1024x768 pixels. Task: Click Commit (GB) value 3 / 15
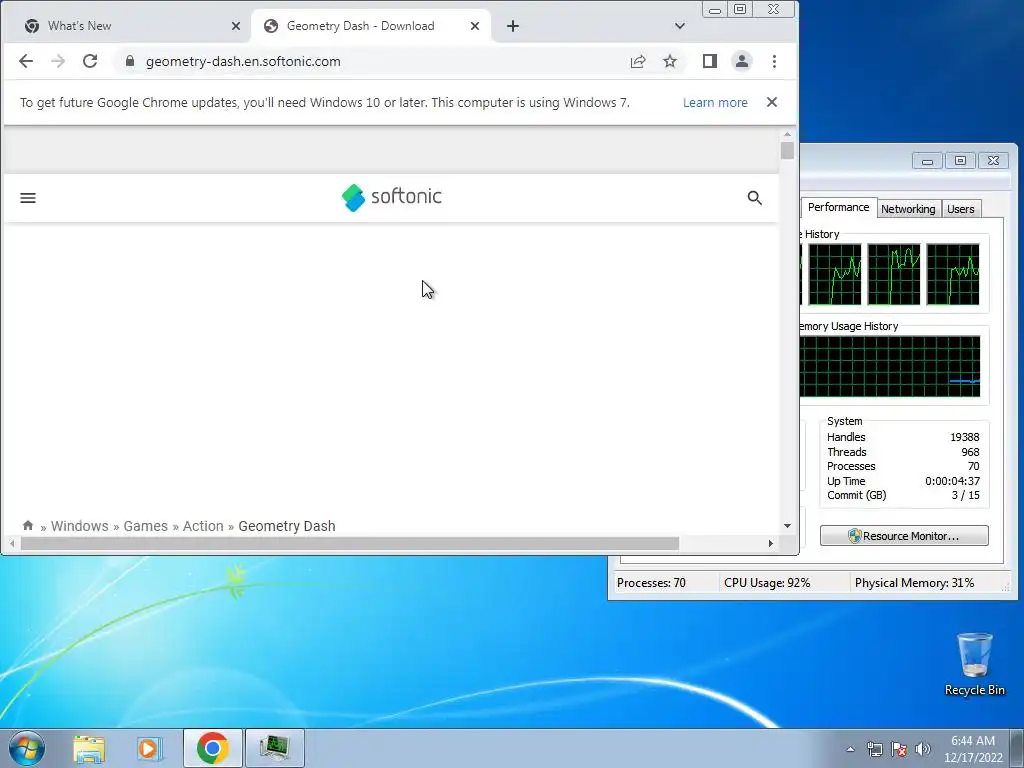pyautogui.click(x=965, y=496)
